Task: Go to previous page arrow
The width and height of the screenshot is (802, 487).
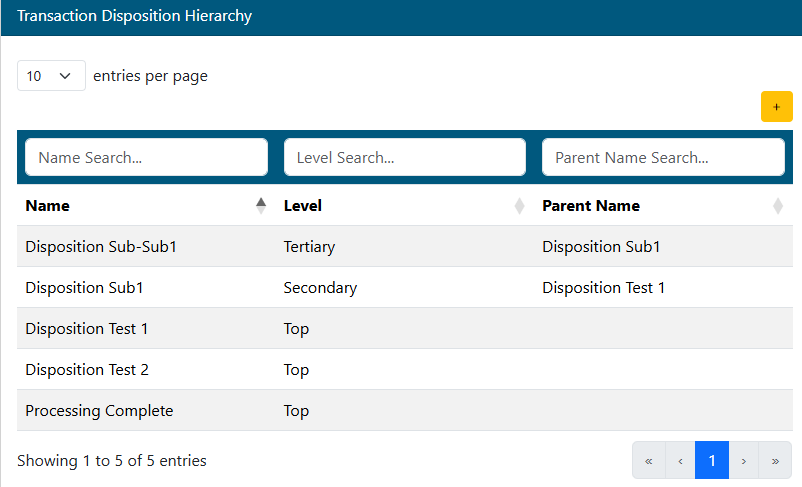Action: [680, 461]
